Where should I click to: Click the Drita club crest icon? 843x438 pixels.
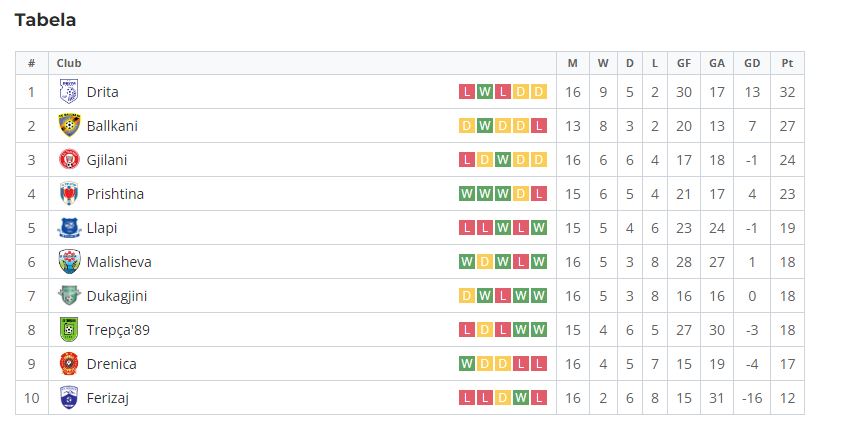pyautogui.click(x=69, y=91)
